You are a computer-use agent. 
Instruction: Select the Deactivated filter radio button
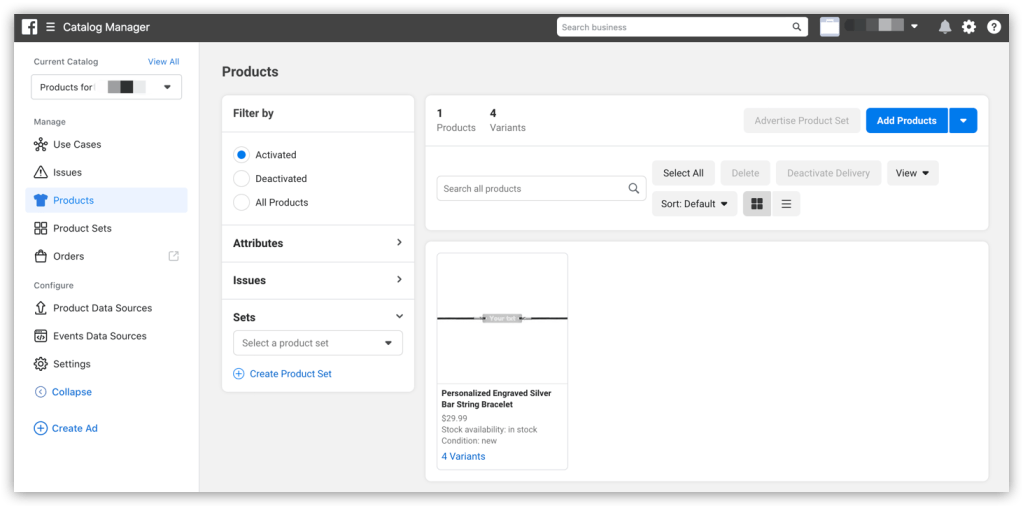(241, 179)
